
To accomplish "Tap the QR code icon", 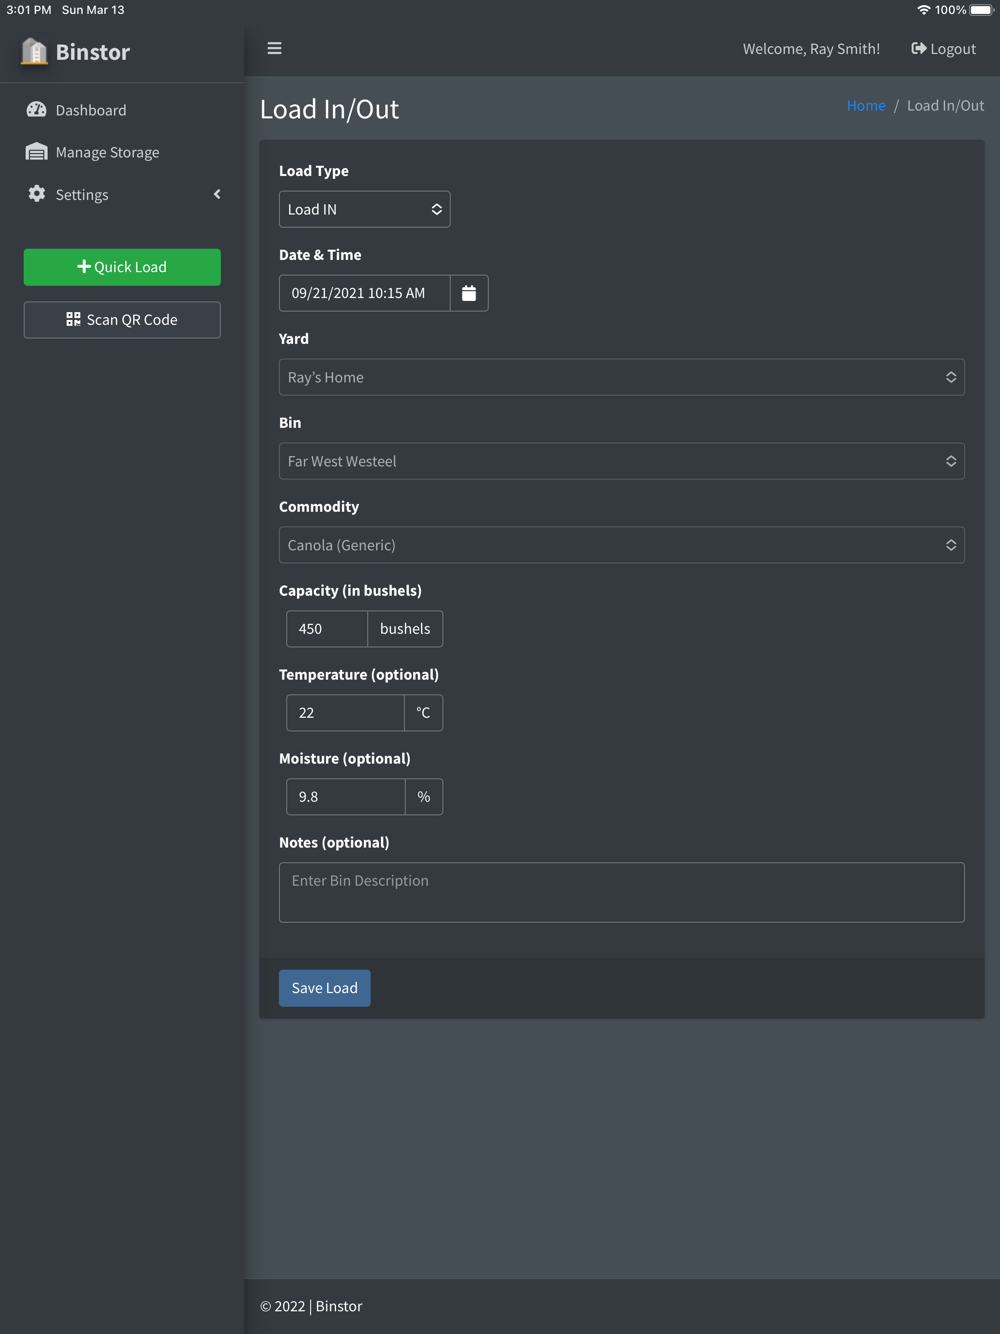I will click(x=73, y=319).
